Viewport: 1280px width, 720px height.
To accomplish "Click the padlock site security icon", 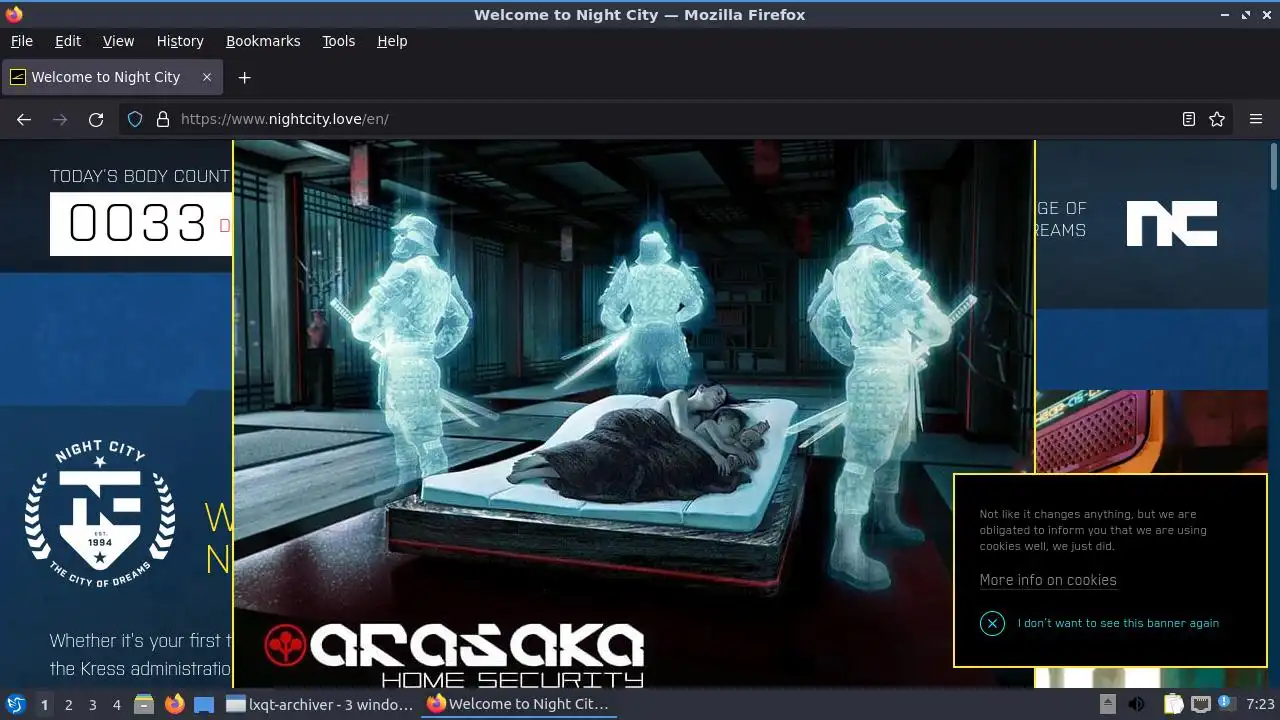I will [x=163, y=119].
